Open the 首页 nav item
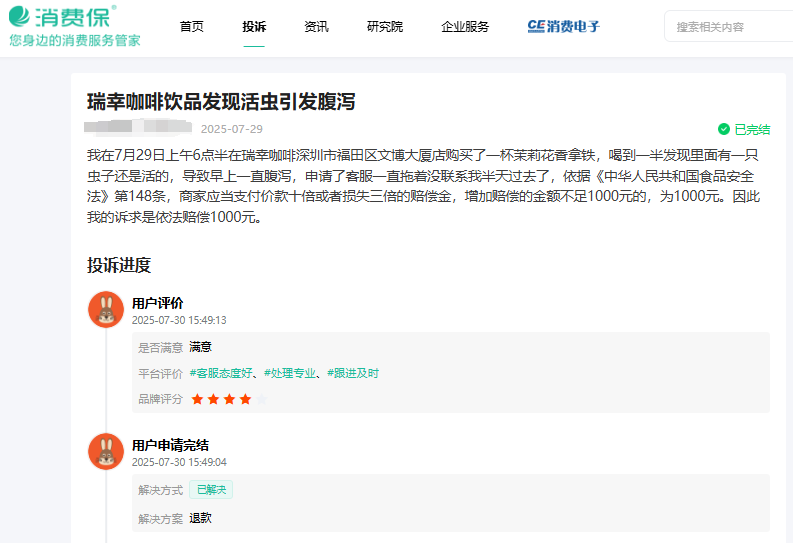Screen dimensions: 793x543 192,27
